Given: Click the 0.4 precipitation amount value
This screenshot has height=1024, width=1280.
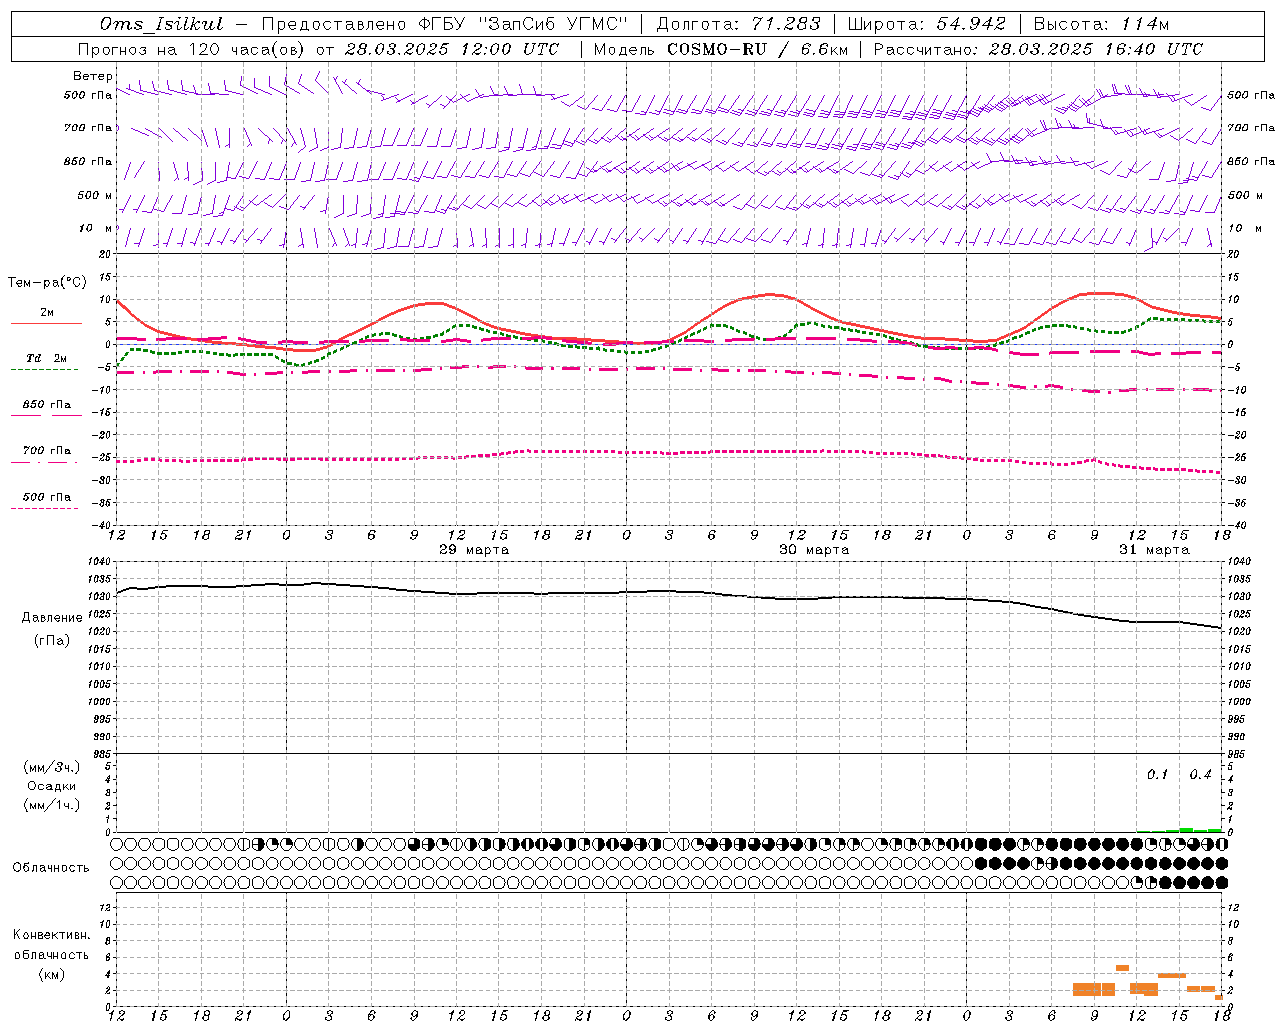Looking at the screenshot, I should pos(1200,775).
